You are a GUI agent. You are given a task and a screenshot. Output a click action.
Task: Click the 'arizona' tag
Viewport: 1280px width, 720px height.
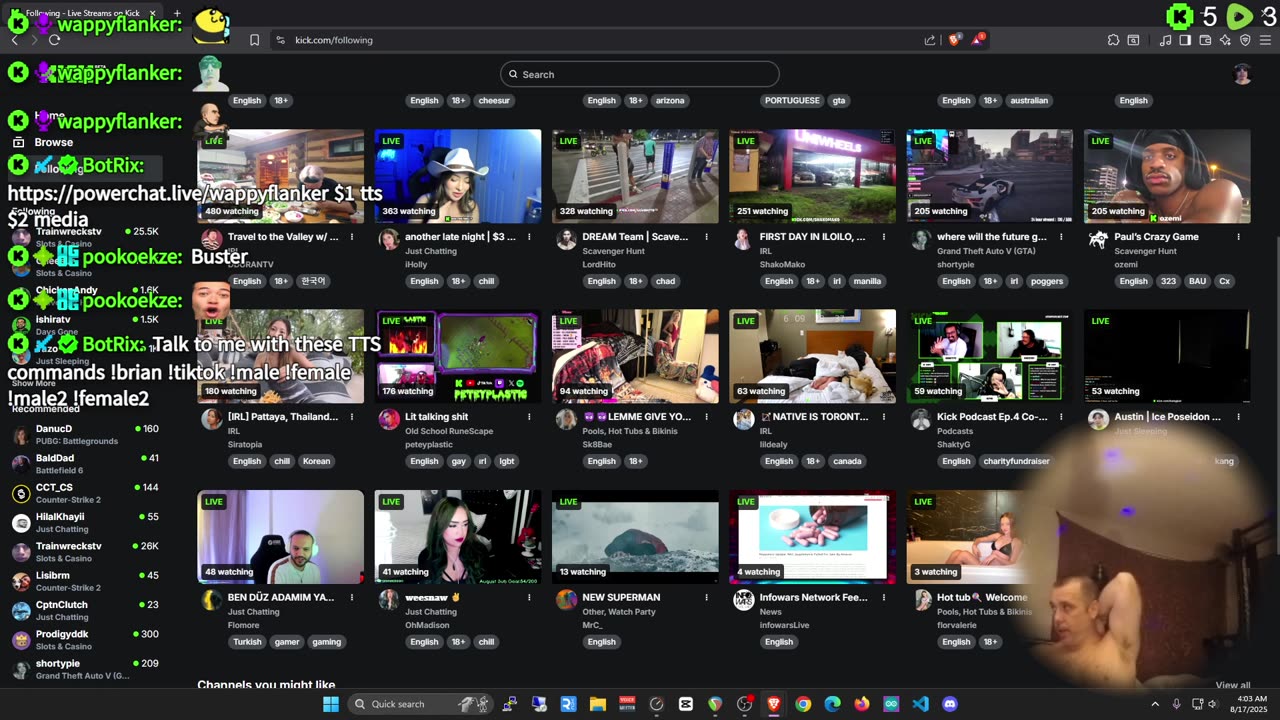pos(670,100)
